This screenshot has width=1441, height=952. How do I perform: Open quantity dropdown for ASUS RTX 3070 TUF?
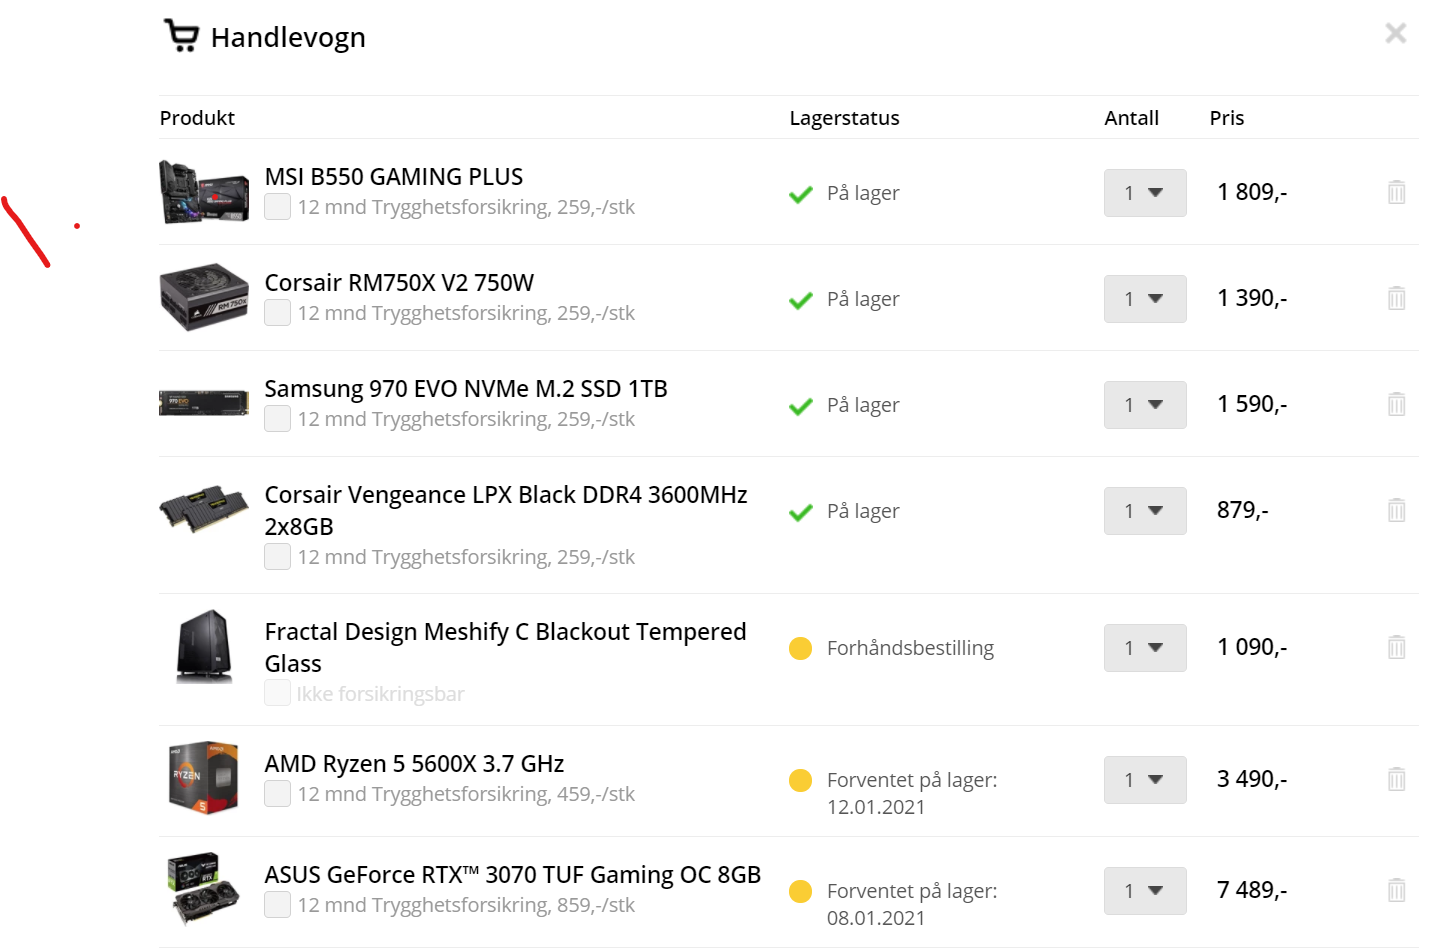tap(1145, 891)
